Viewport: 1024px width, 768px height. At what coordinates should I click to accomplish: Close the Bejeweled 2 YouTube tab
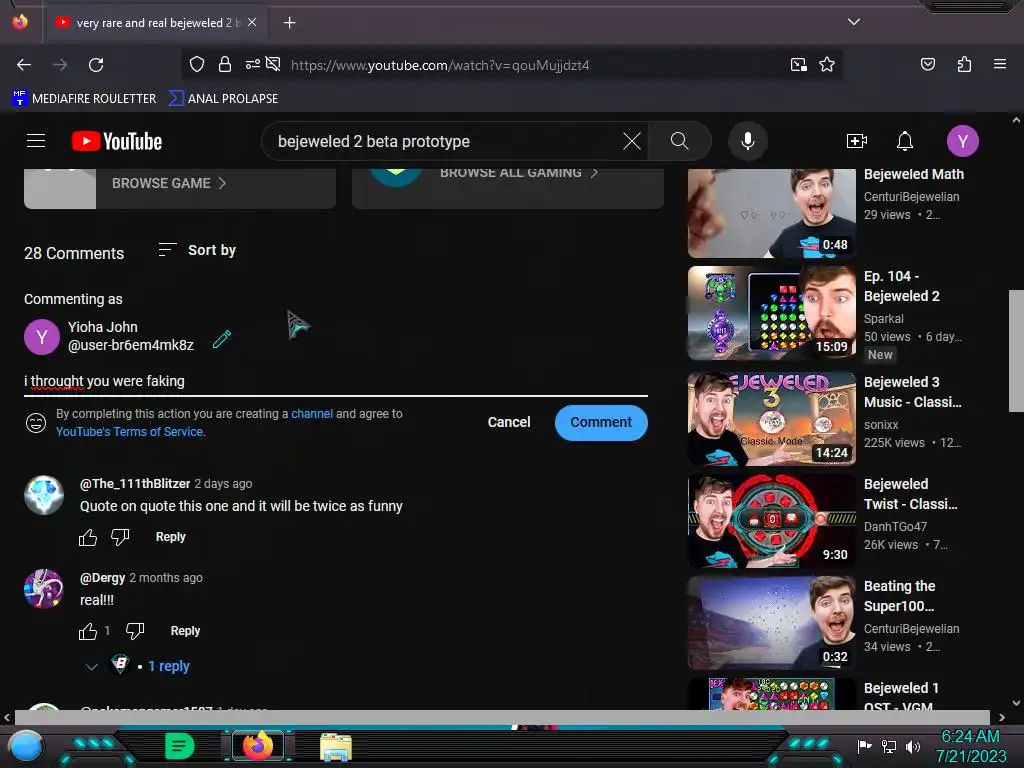[252, 22]
